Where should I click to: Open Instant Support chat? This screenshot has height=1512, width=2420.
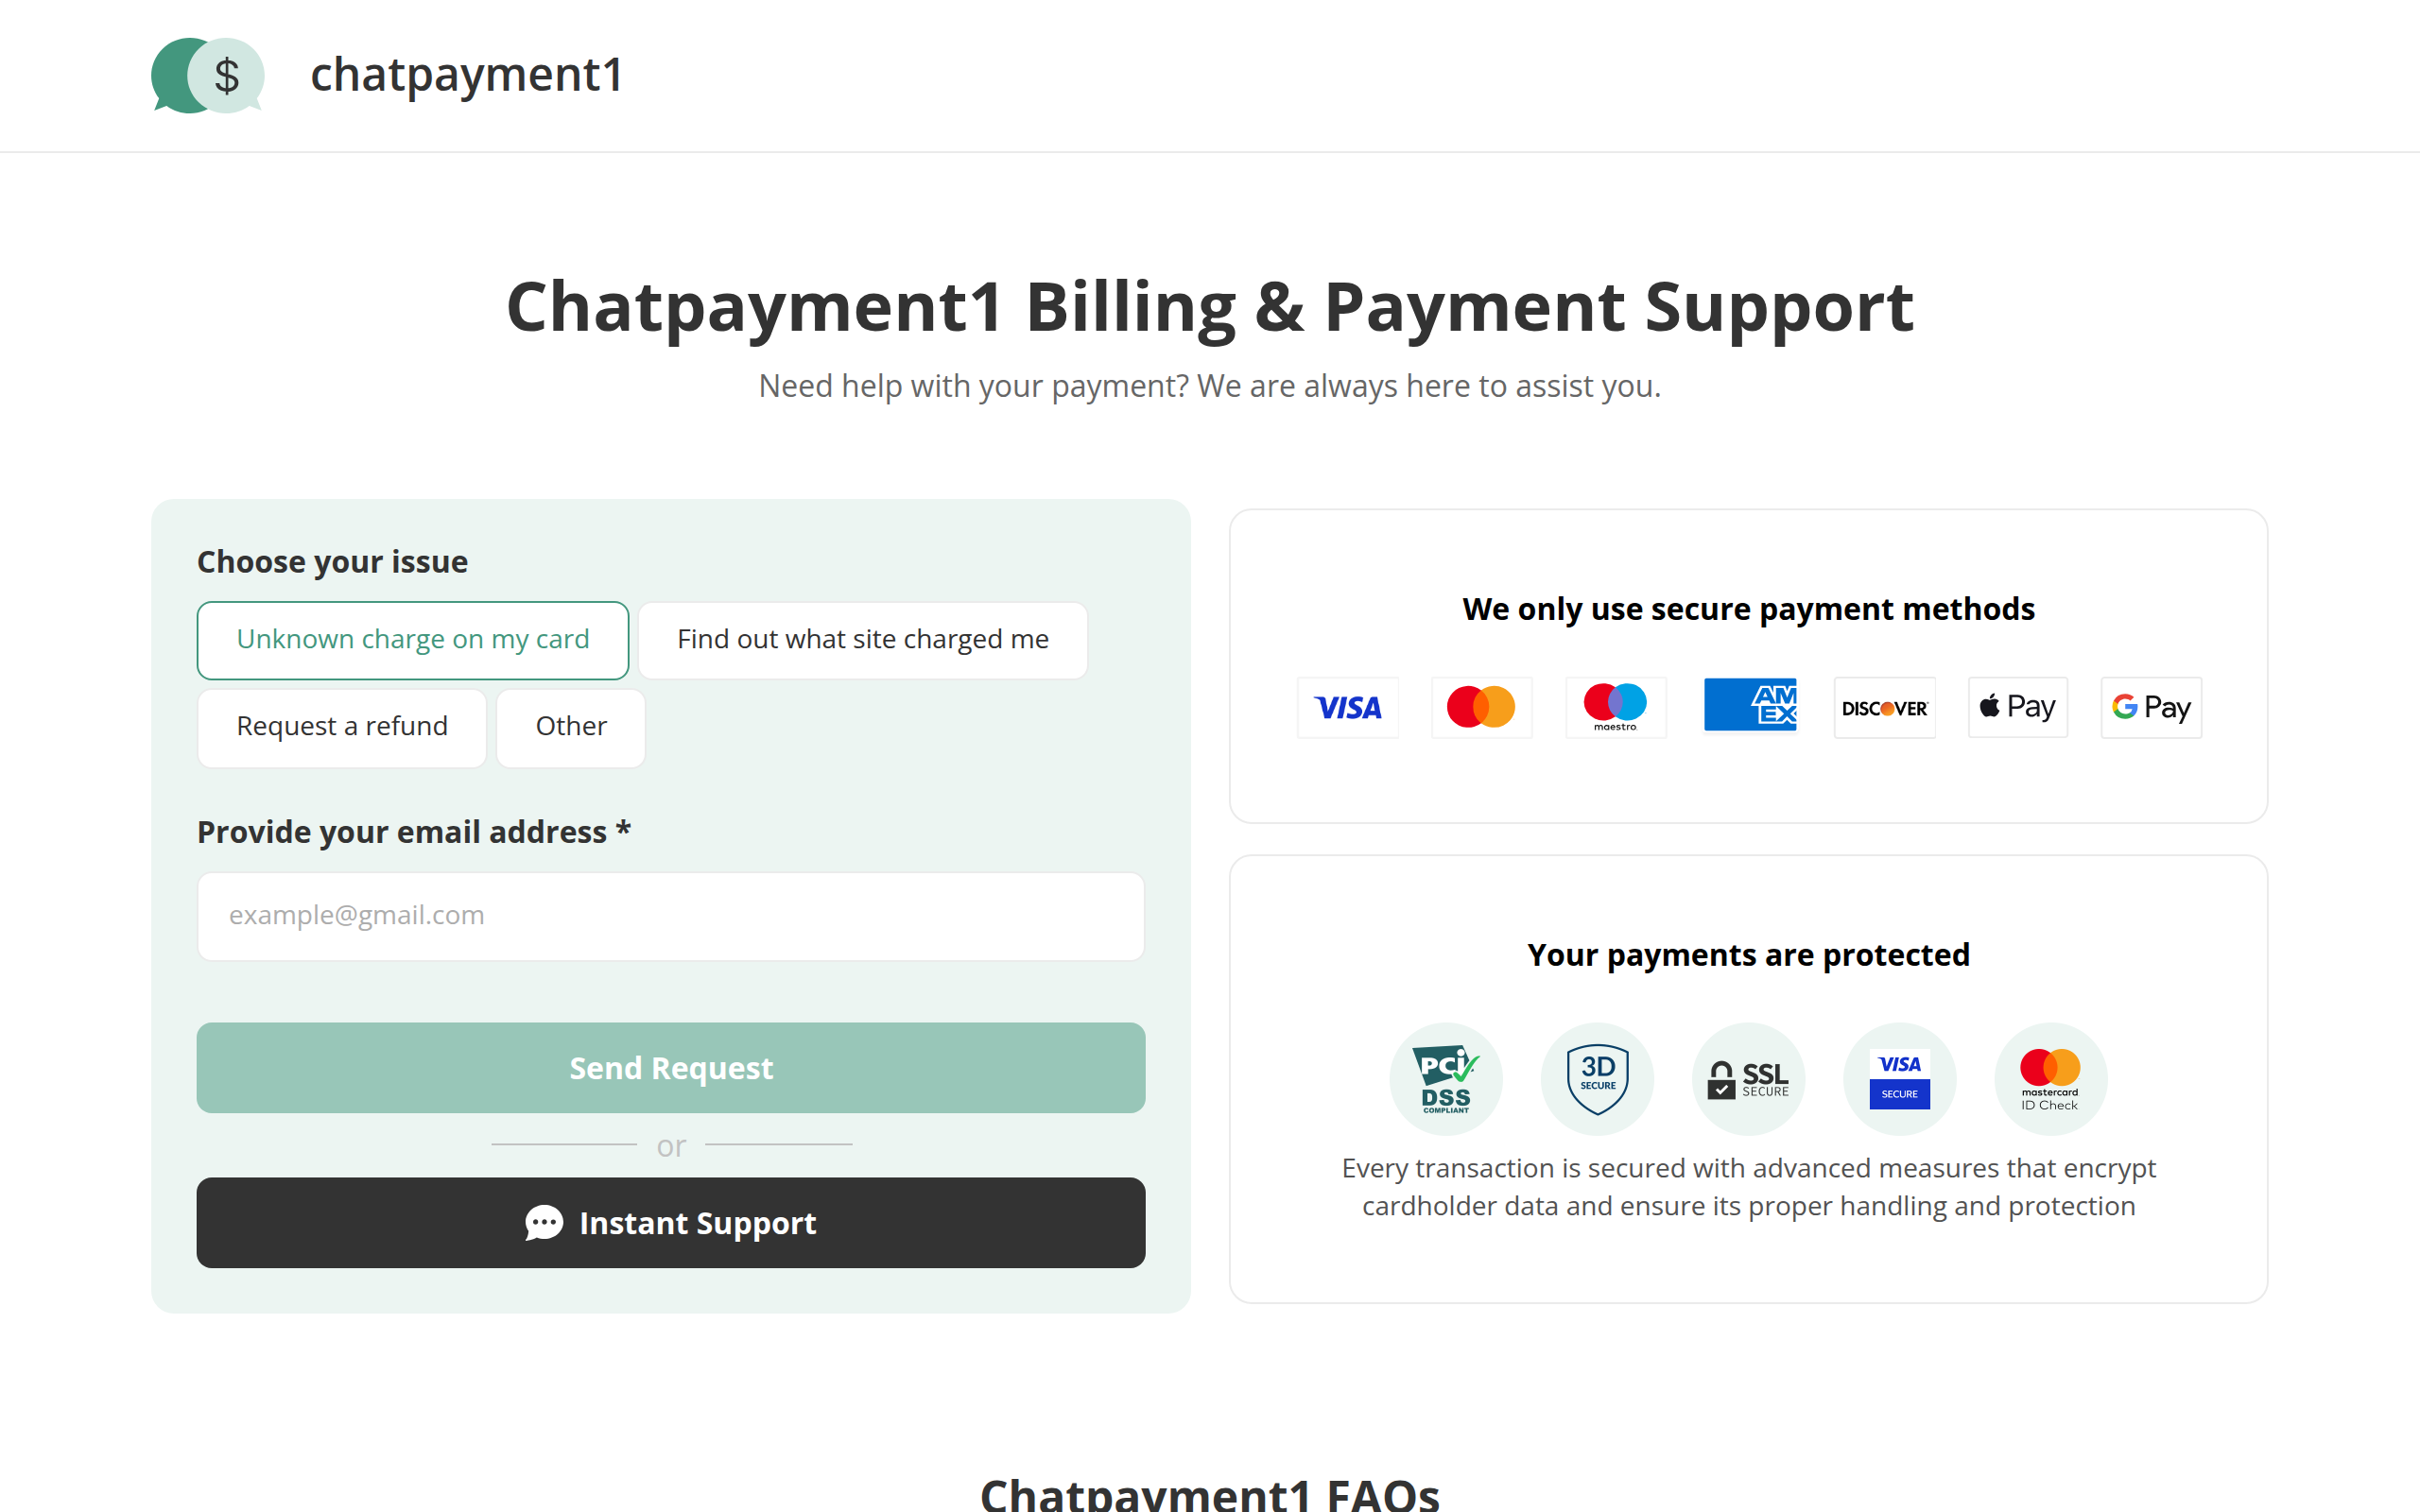pos(670,1223)
